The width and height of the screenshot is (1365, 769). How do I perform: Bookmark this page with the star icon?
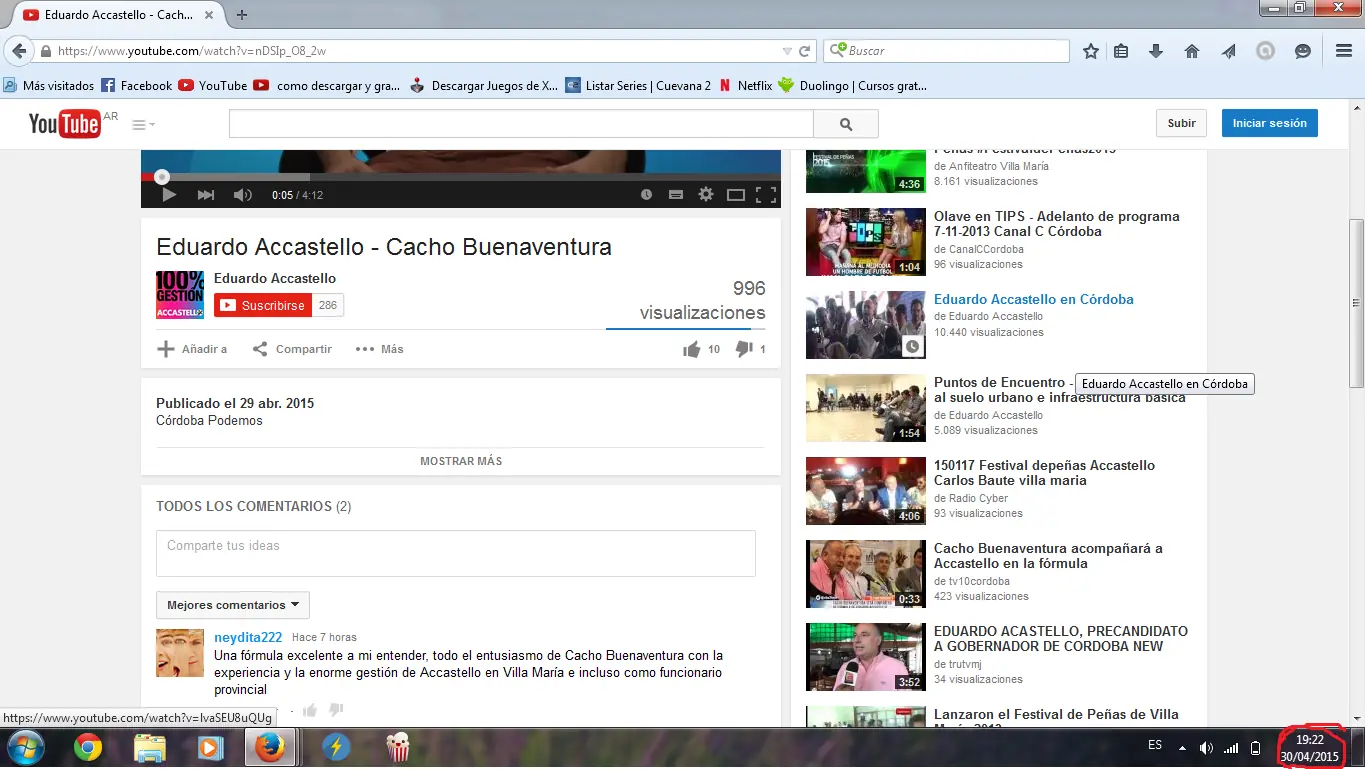coord(1091,51)
